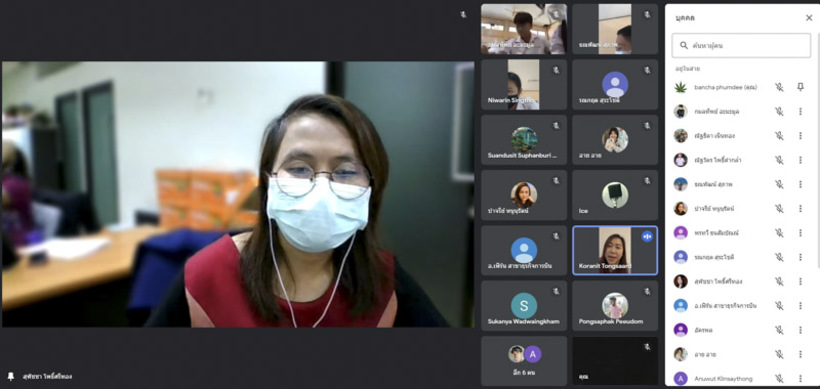Click the bancha phumdee cannabis-leaf avatar
This screenshot has height=389, width=820.
coord(680,87)
